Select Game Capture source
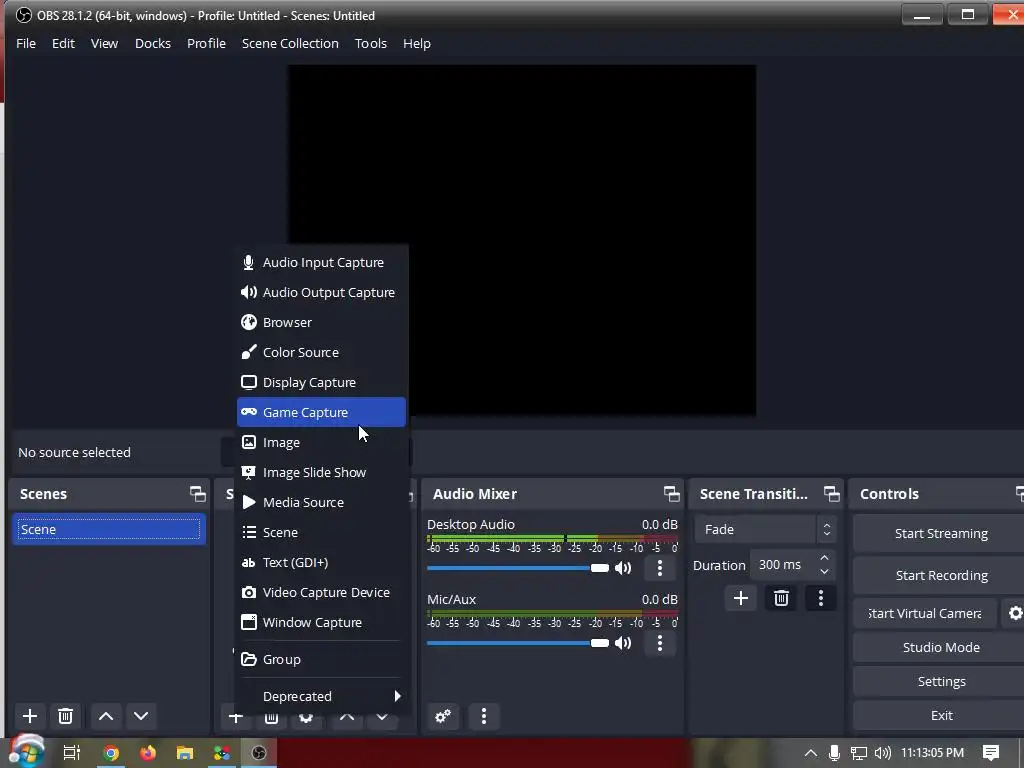Viewport: 1024px width, 768px height. pos(321,412)
